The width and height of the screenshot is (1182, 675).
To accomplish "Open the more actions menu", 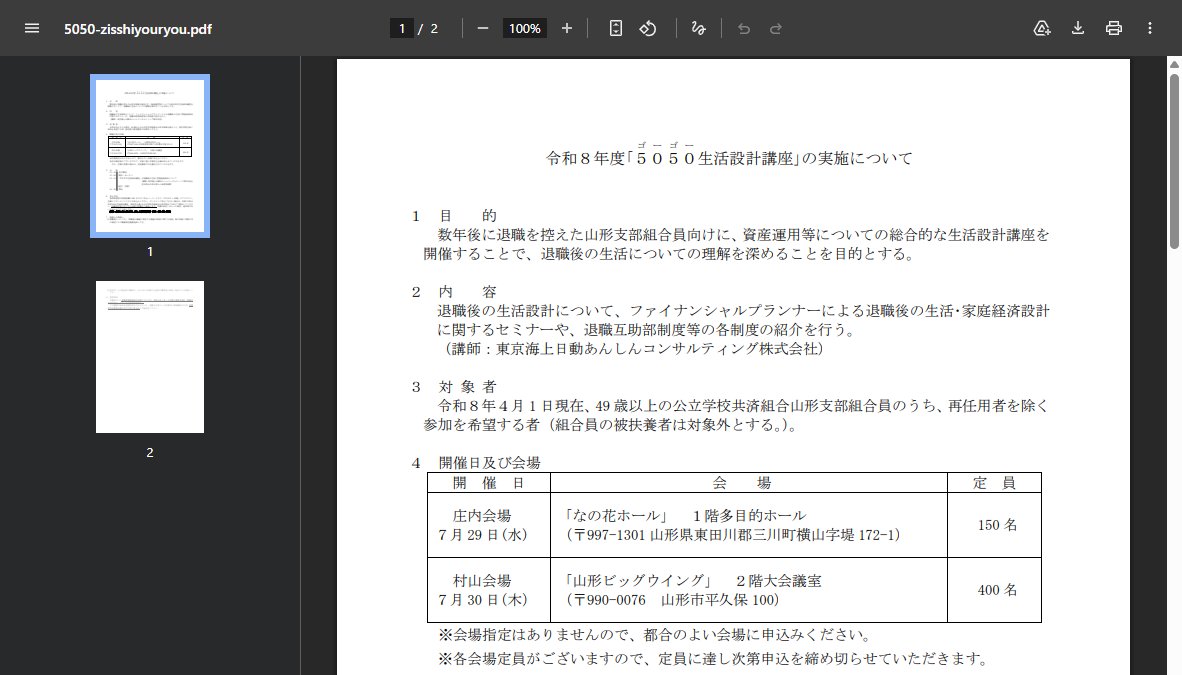I will click(x=1150, y=29).
